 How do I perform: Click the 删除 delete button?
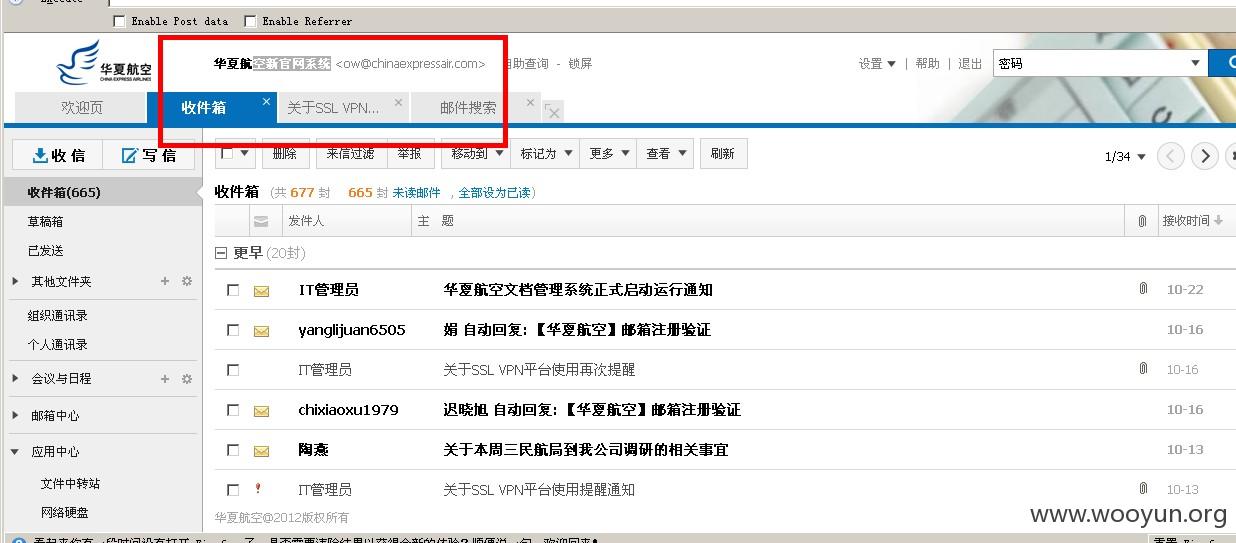click(285, 154)
